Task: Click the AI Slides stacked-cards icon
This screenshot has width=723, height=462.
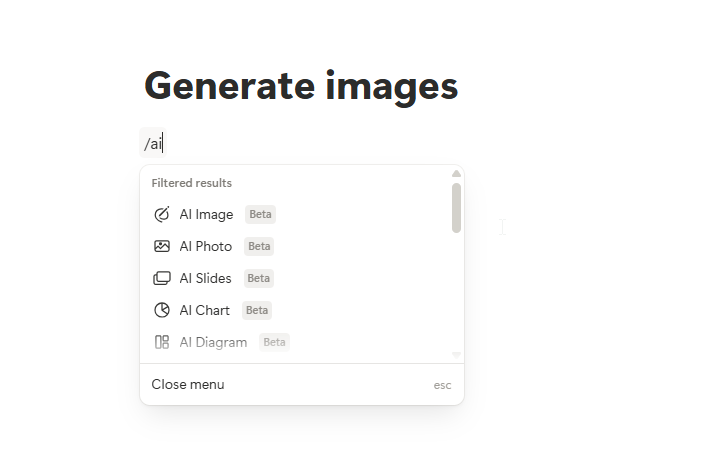Action: [162, 278]
